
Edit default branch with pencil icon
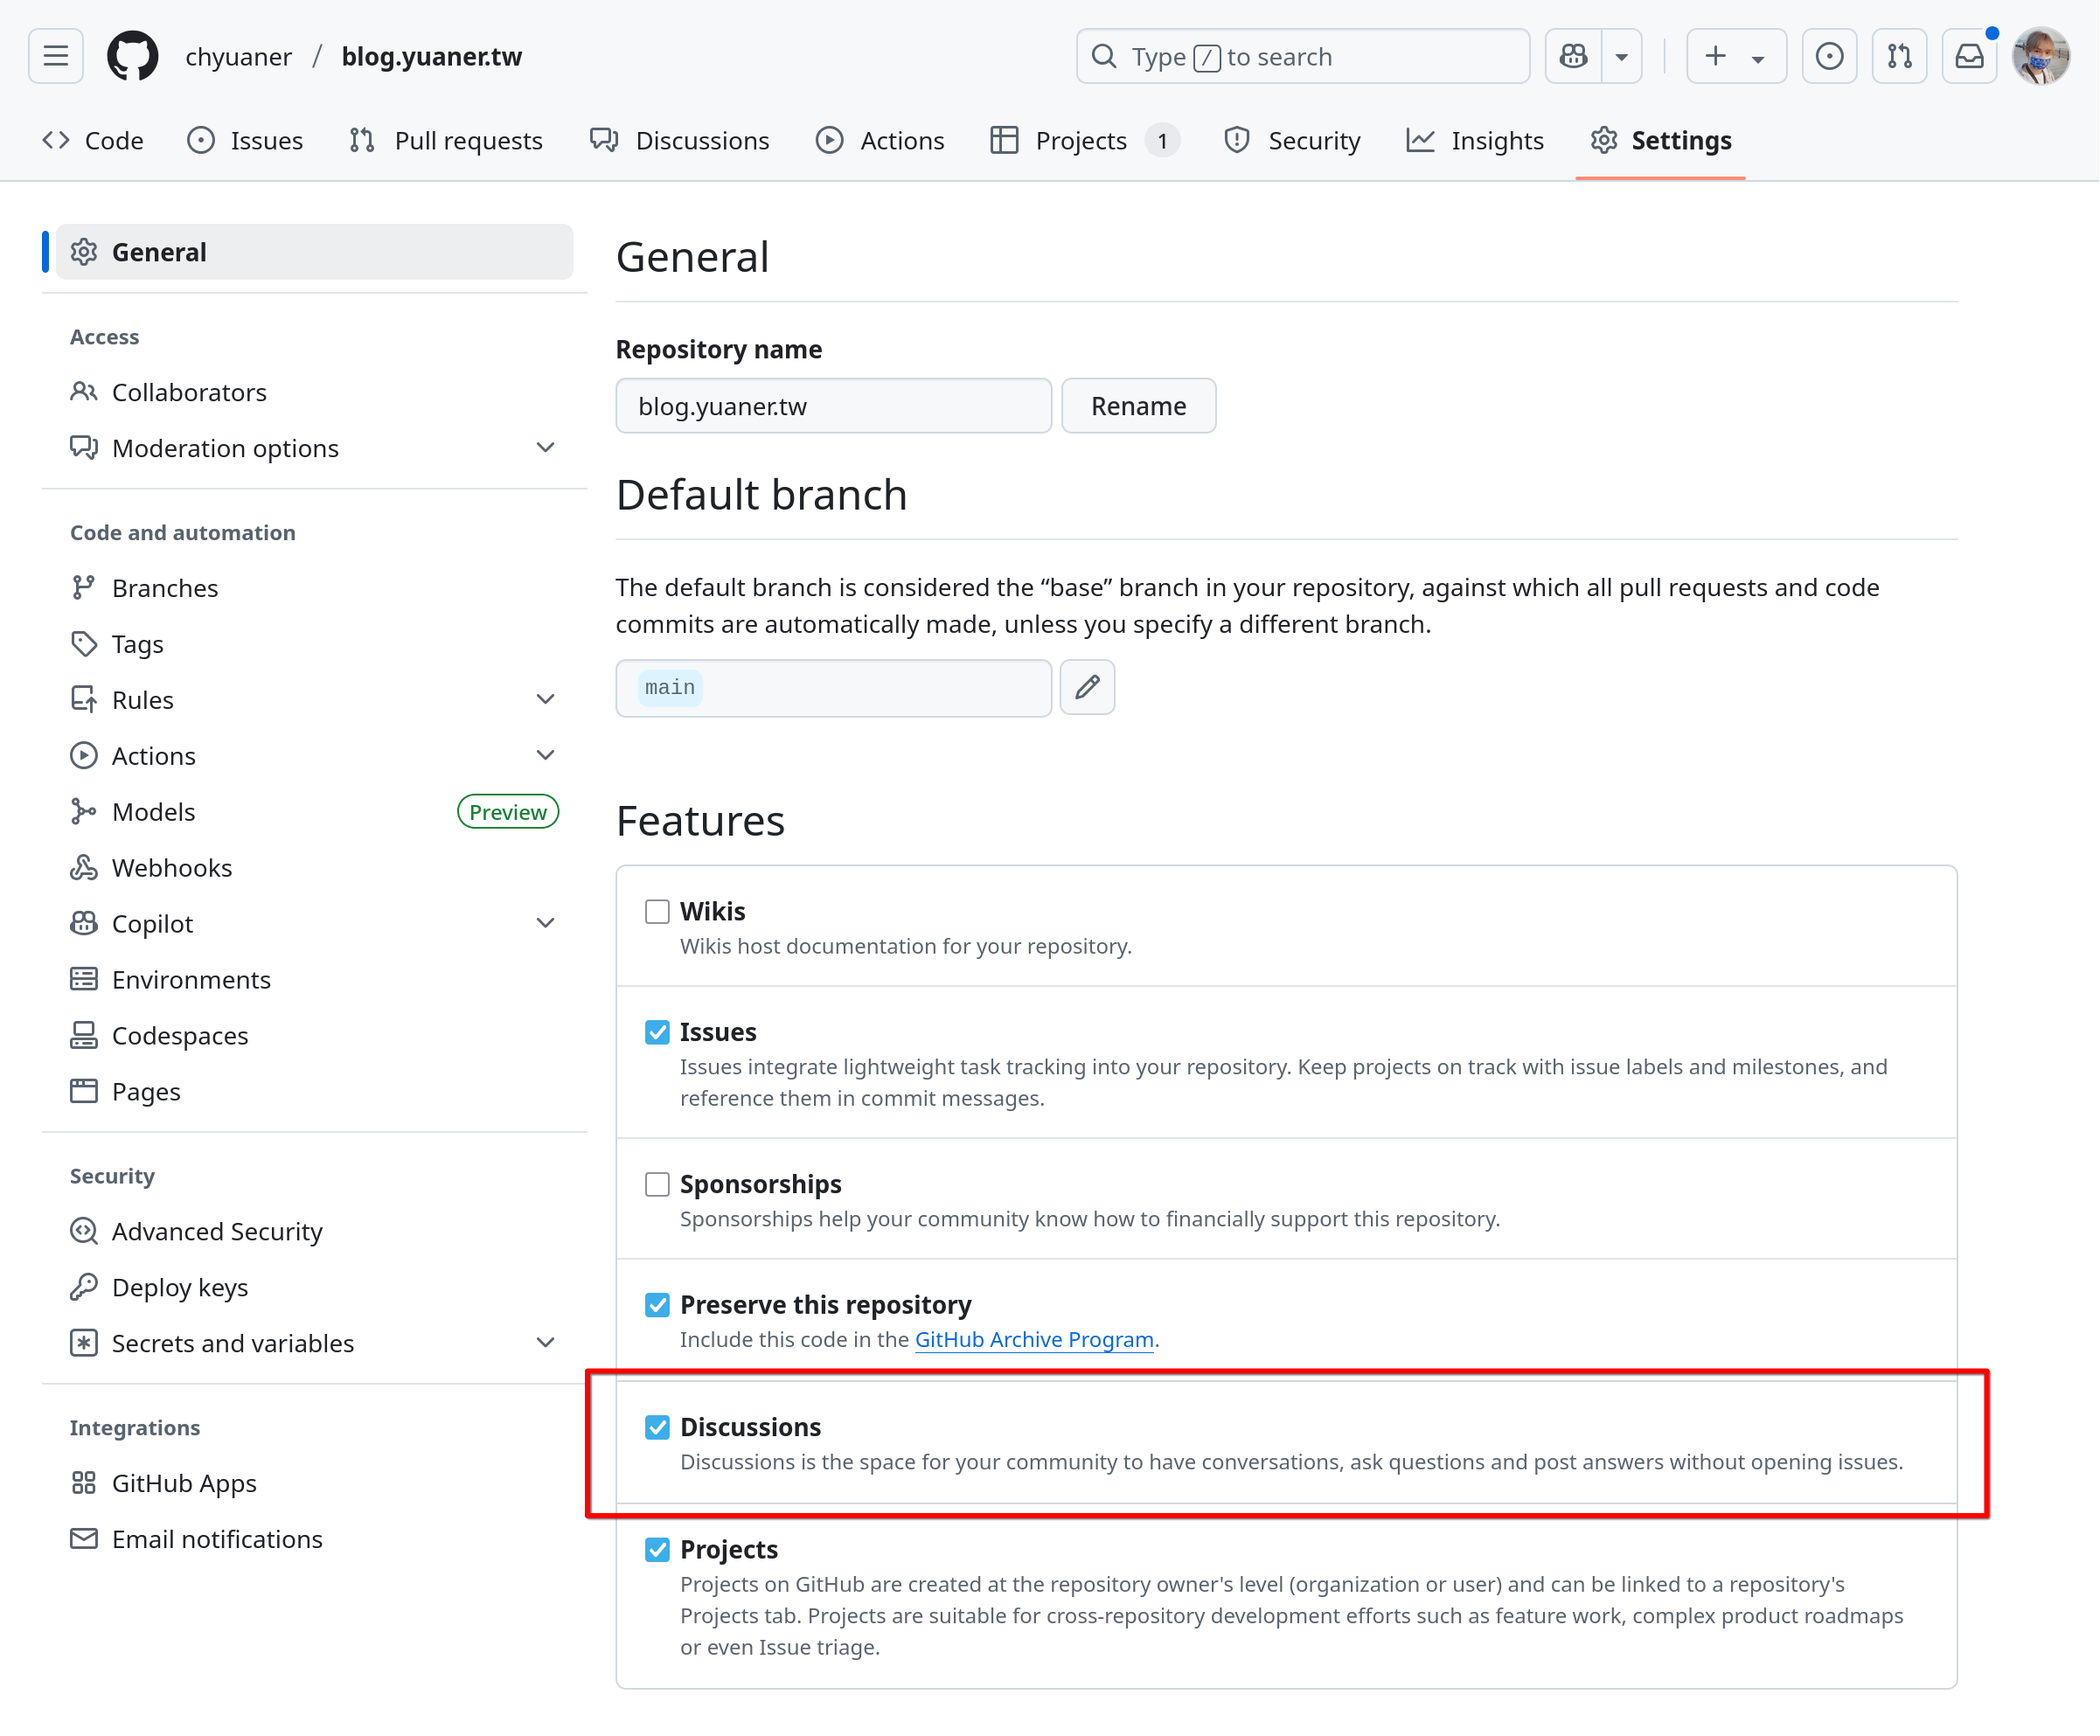point(1087,687)
